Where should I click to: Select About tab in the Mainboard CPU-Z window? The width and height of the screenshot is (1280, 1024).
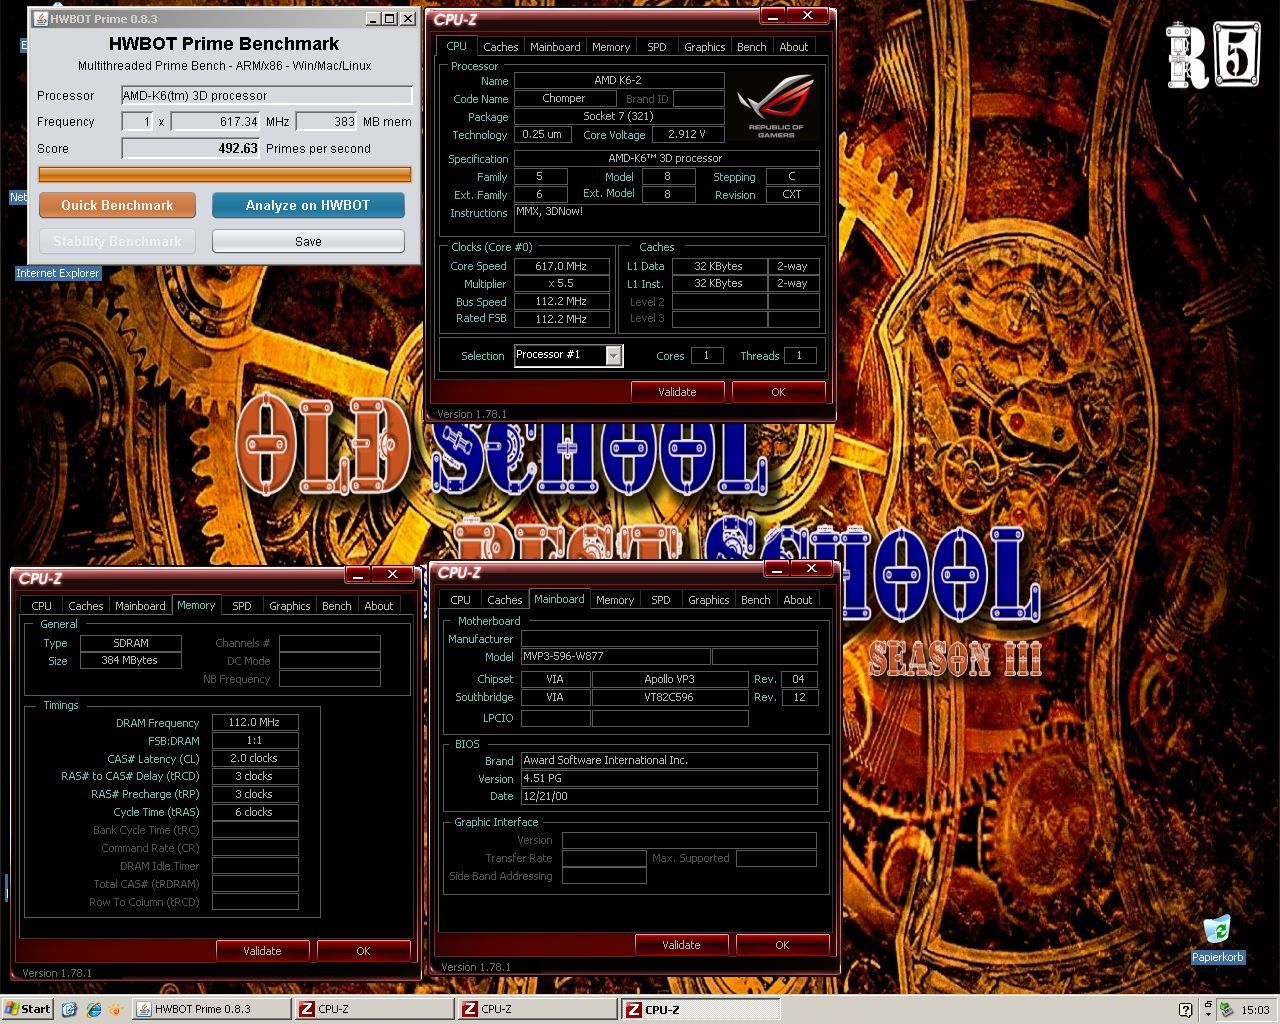tap(798, 600)
